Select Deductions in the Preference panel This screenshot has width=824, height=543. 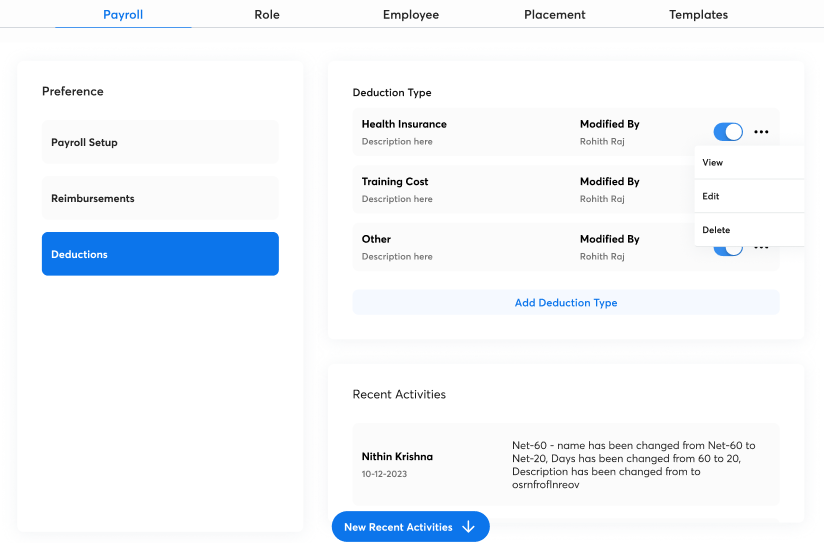(x=160, y=254)
